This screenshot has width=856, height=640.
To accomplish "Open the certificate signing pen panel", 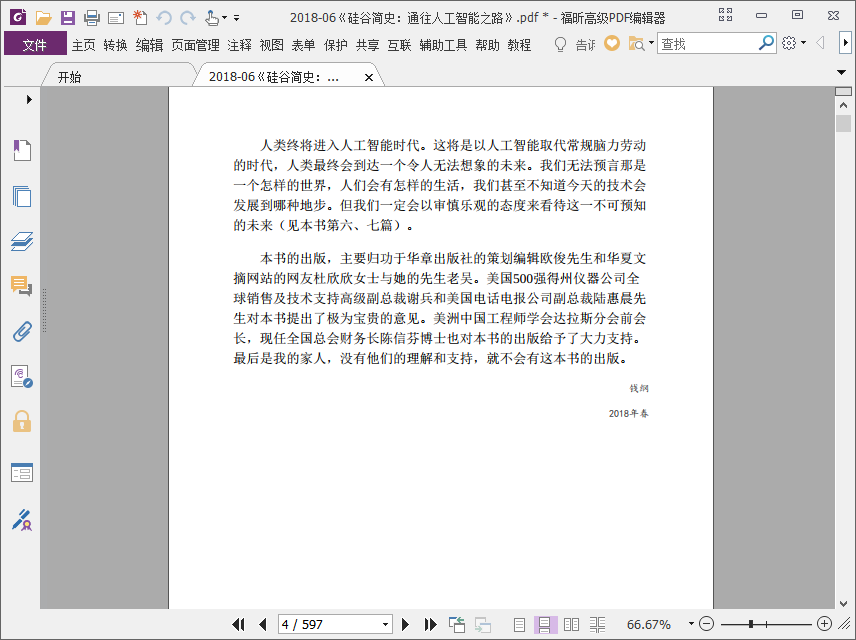I will tap(22, 520).
